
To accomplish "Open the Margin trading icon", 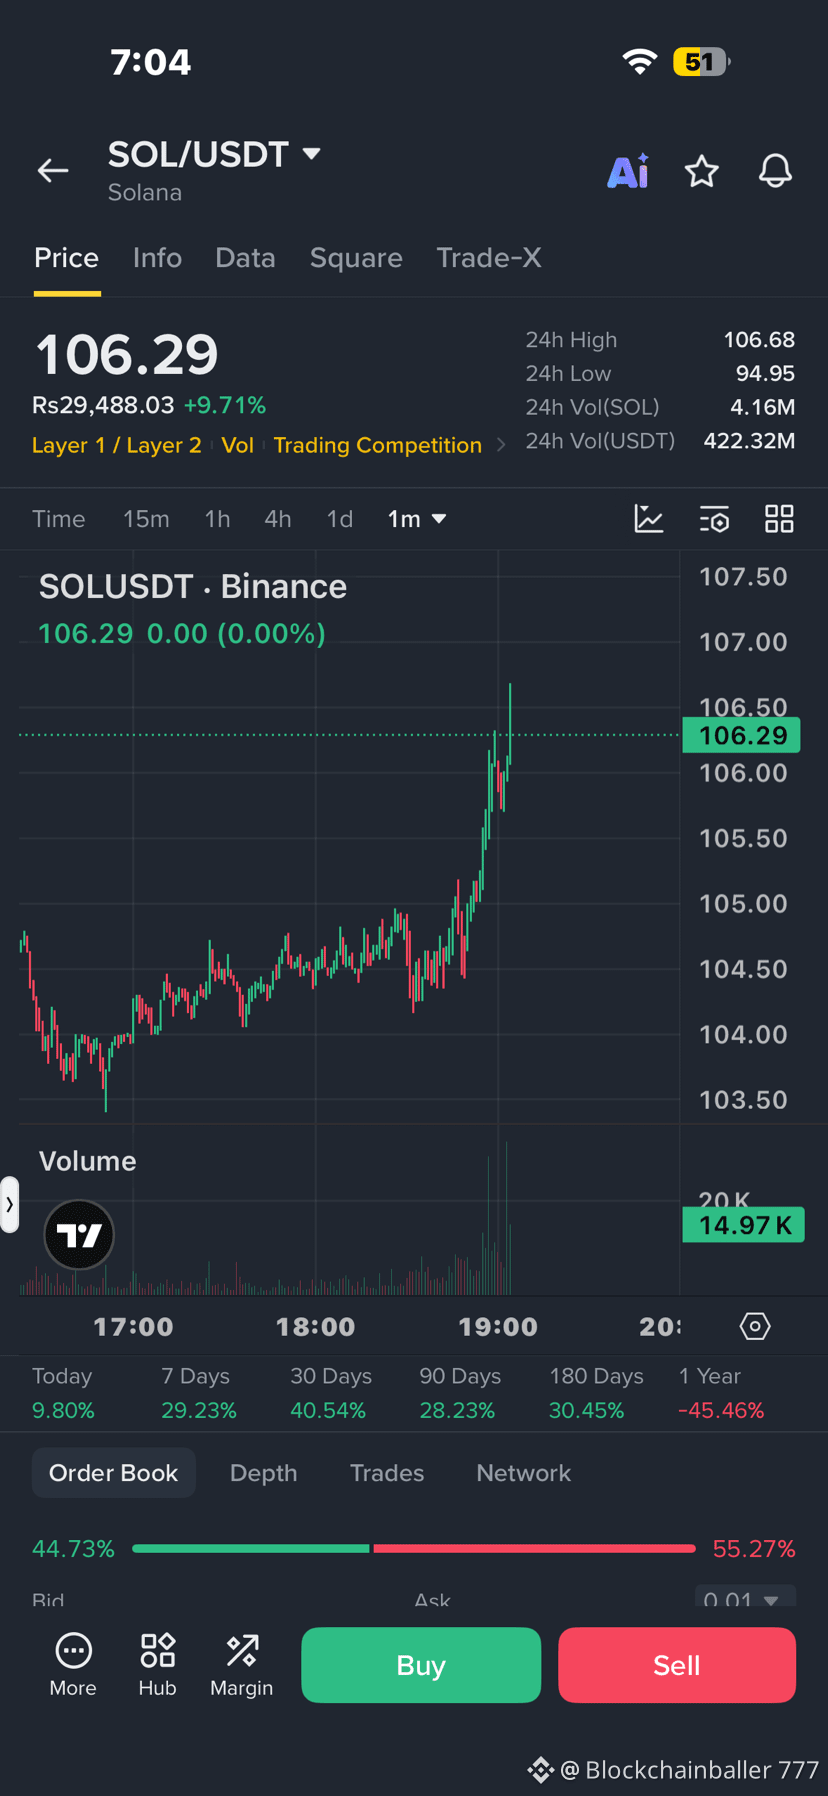I will tap(241, 1664).
